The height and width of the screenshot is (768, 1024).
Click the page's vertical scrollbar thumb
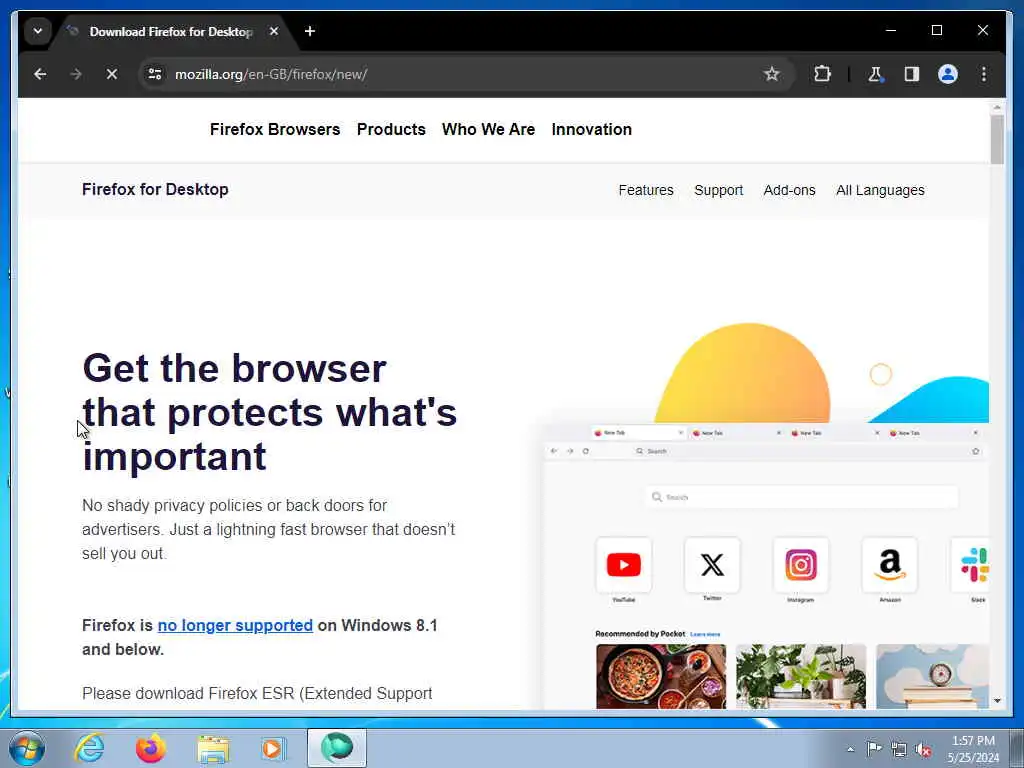(997, 140)
